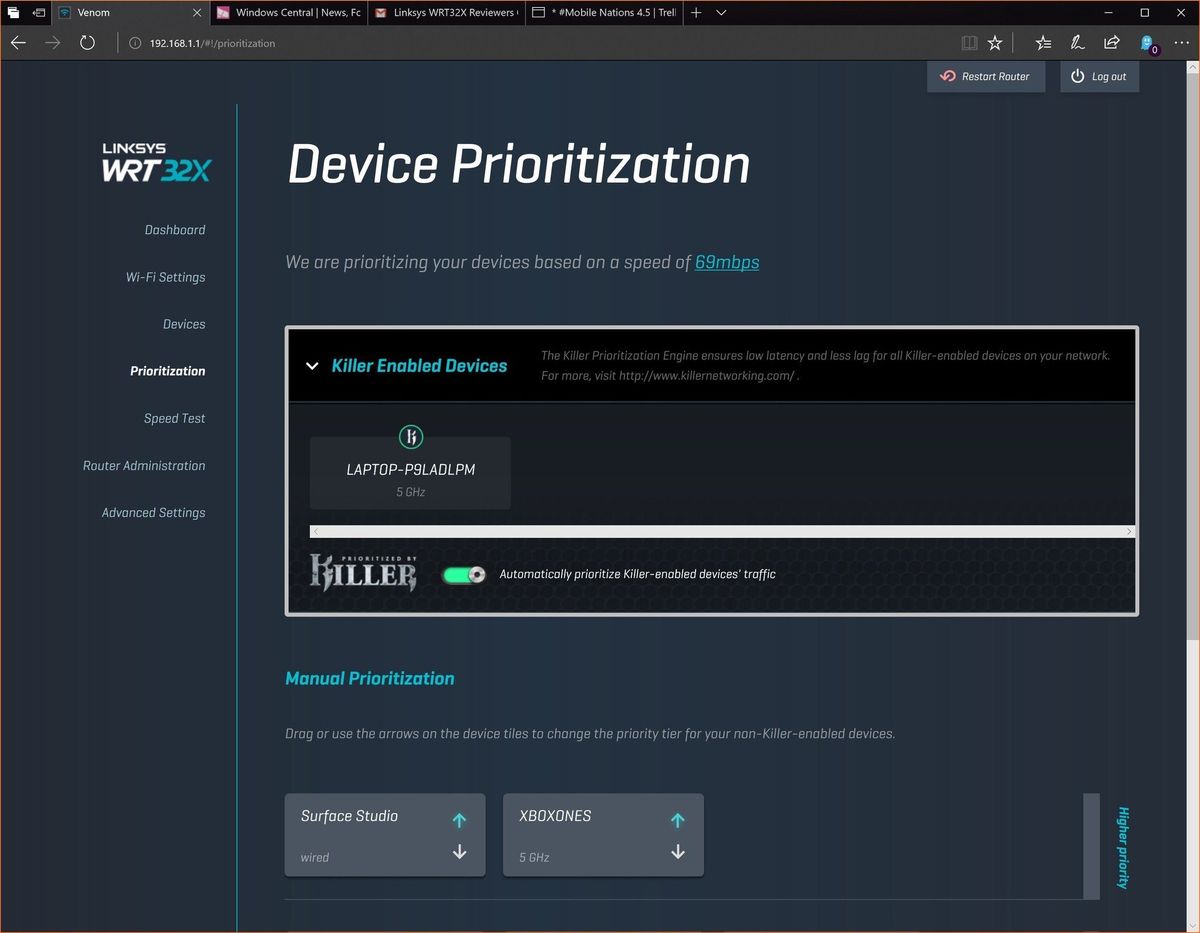
Task: Raise priority of Surface Studio
Action: click(x=459, y=820)
